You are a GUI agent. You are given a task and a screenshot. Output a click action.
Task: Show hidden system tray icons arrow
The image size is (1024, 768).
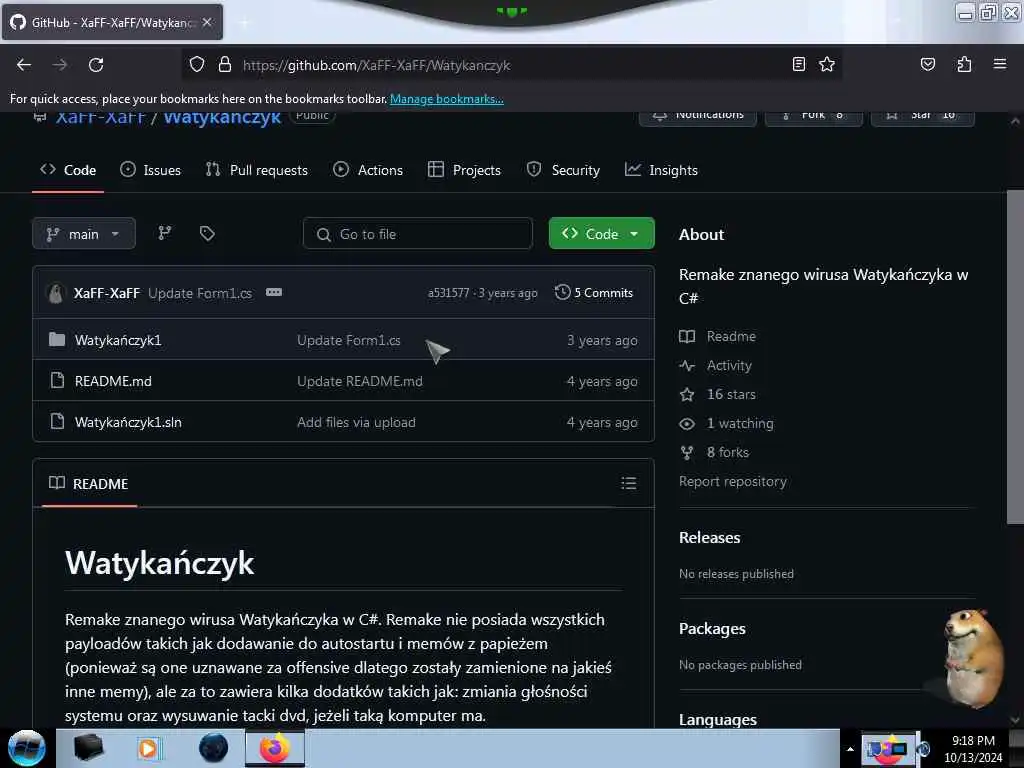[x=850, y=749]
